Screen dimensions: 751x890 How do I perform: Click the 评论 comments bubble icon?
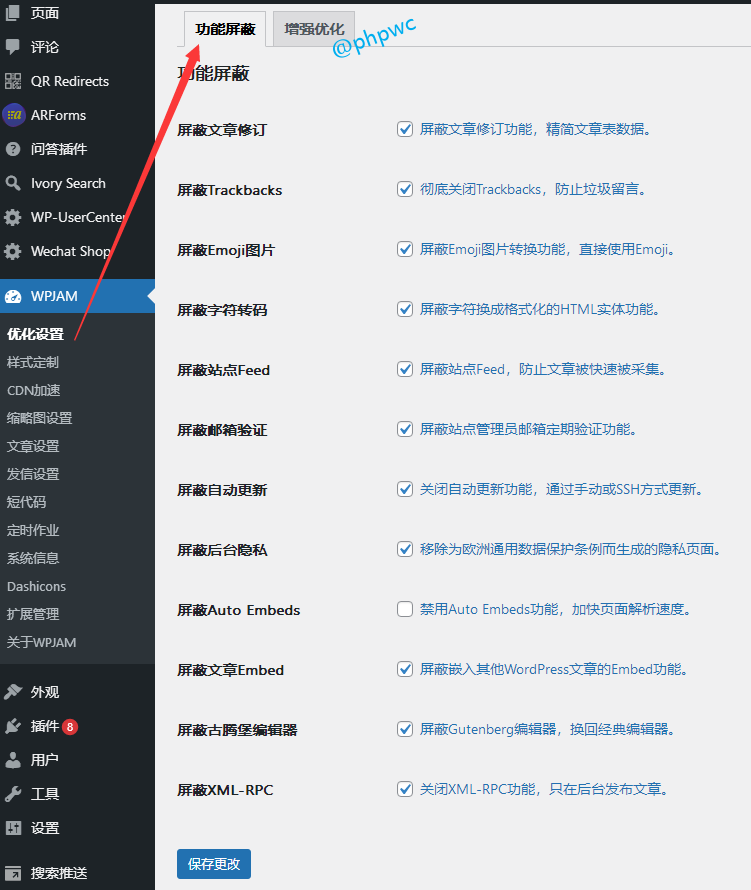click(x=12, y=47)
